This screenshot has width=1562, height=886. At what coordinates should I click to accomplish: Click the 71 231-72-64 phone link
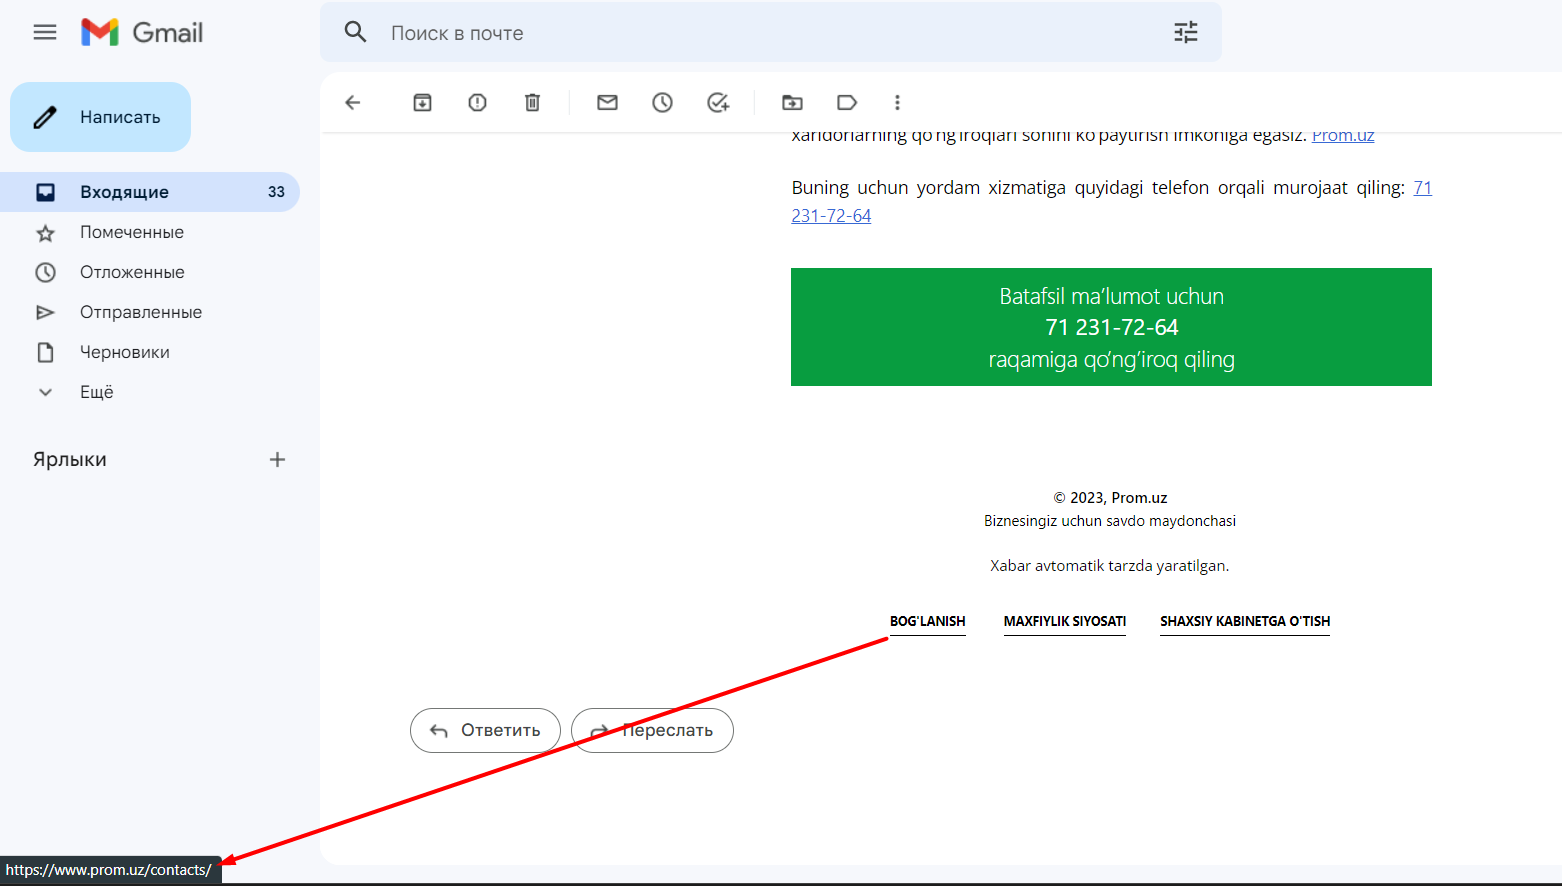[831, 215]
